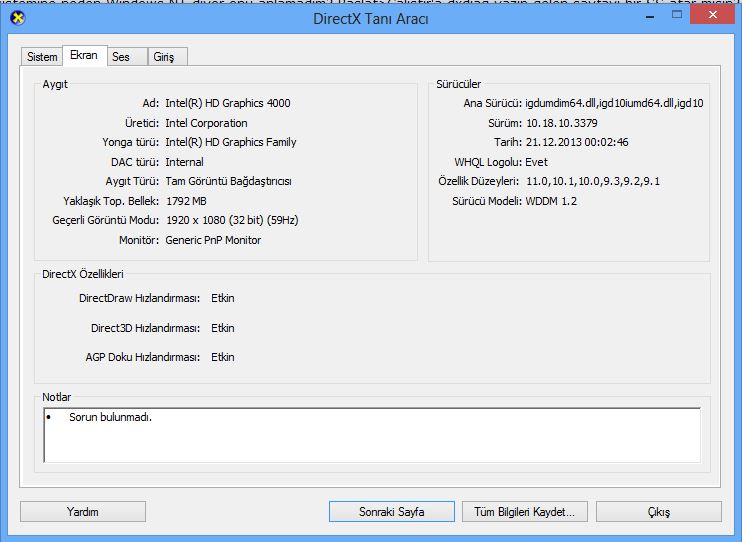This screenshot has height=542, width=742.
Task: Click 'Etkin' next to DirectDraw Hızlandırması
Action: pos(223,298)
